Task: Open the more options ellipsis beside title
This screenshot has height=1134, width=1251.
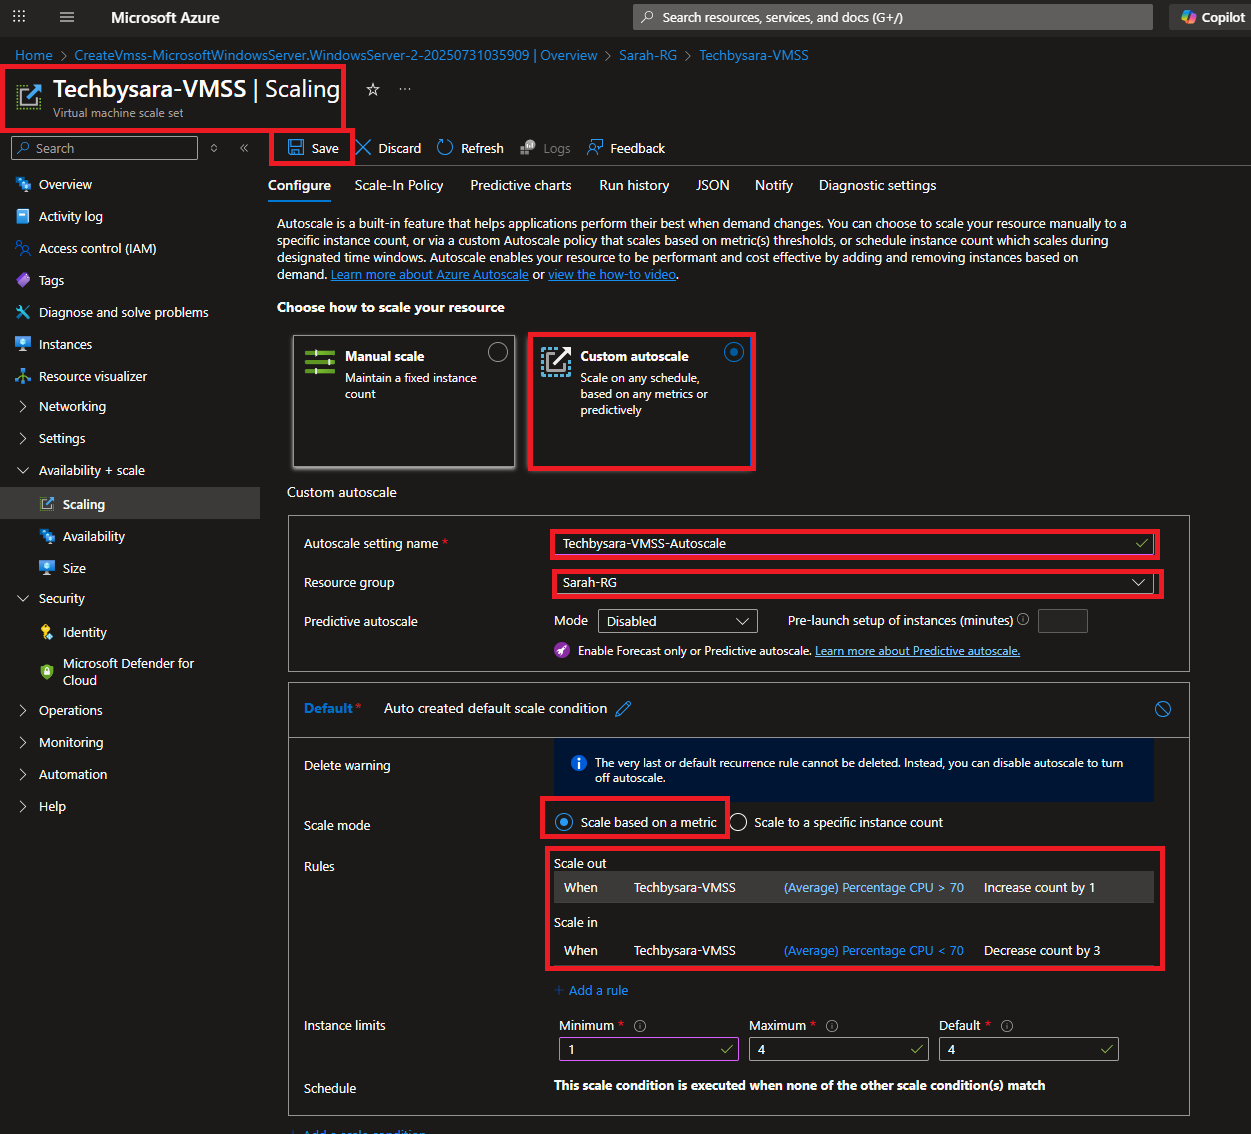Action: click(x=405, y=89)
